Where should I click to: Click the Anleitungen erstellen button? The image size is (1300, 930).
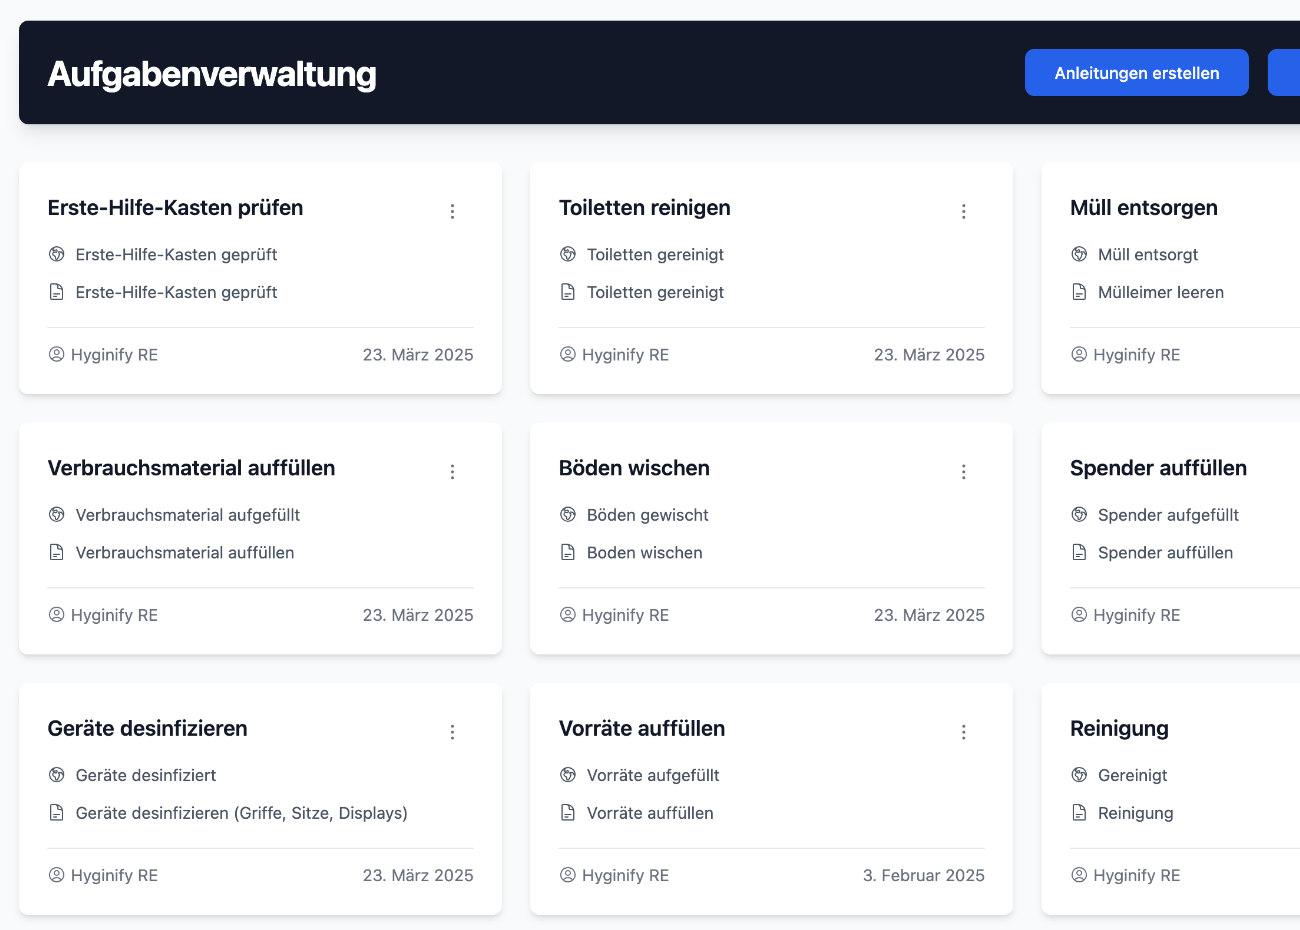1136,73
